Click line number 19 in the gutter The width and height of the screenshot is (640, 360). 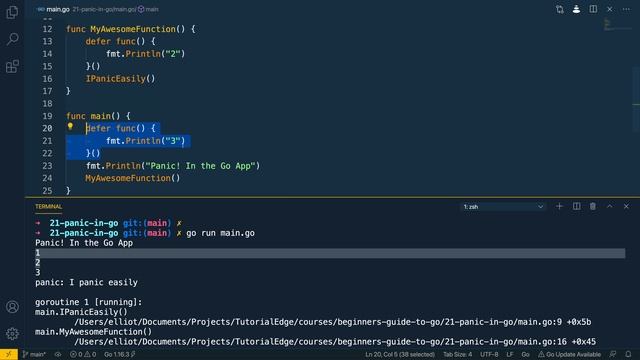[47, 116]
